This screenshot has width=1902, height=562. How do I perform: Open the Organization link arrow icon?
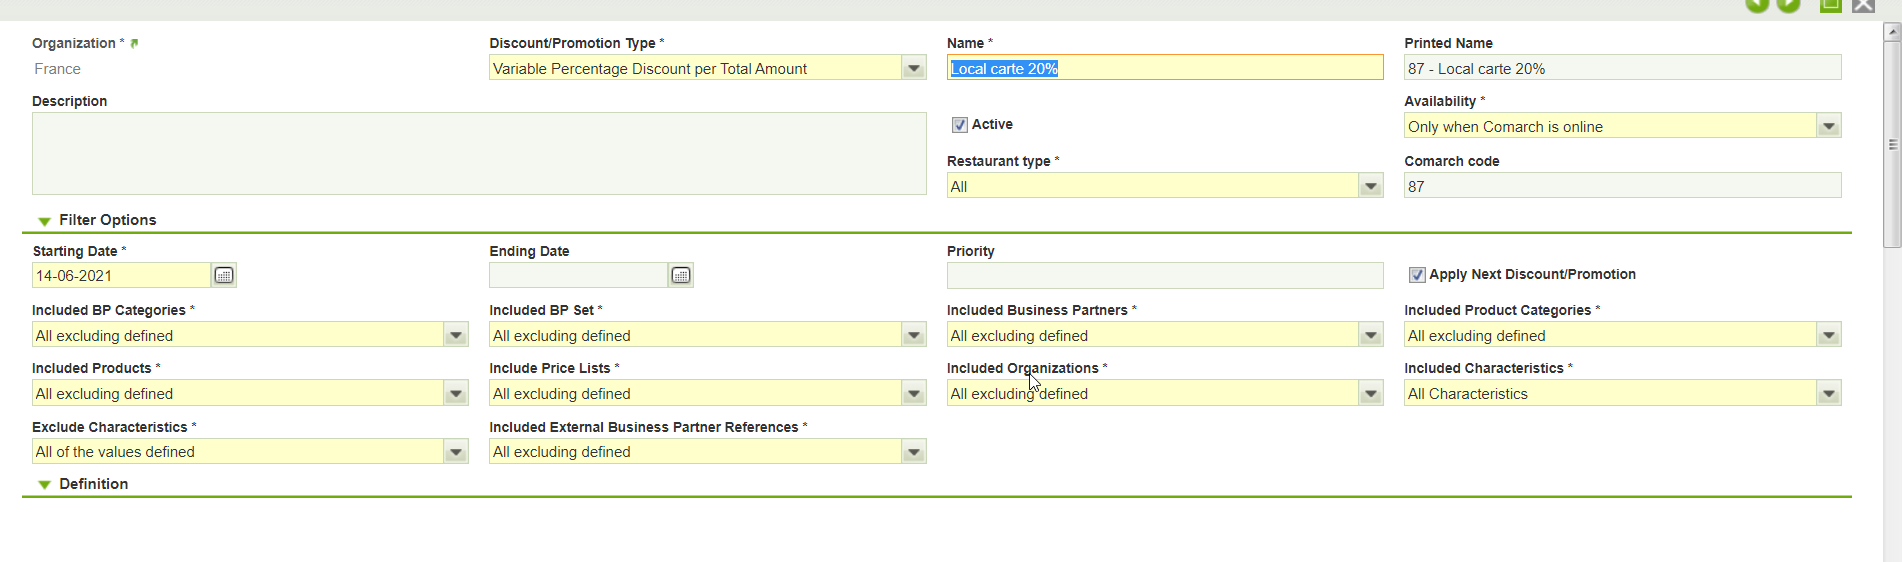(x=134, y=44)
